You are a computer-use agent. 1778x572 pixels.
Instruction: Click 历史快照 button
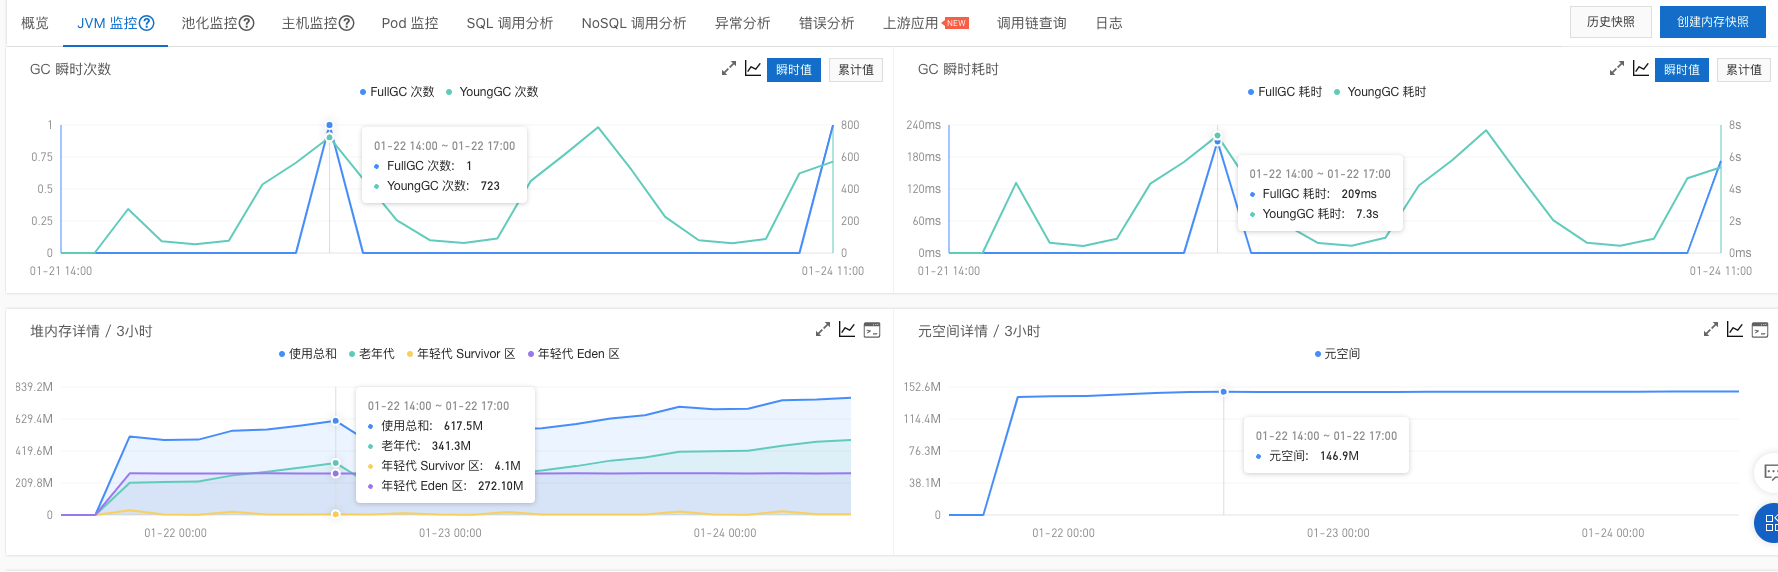(1611, 22)
